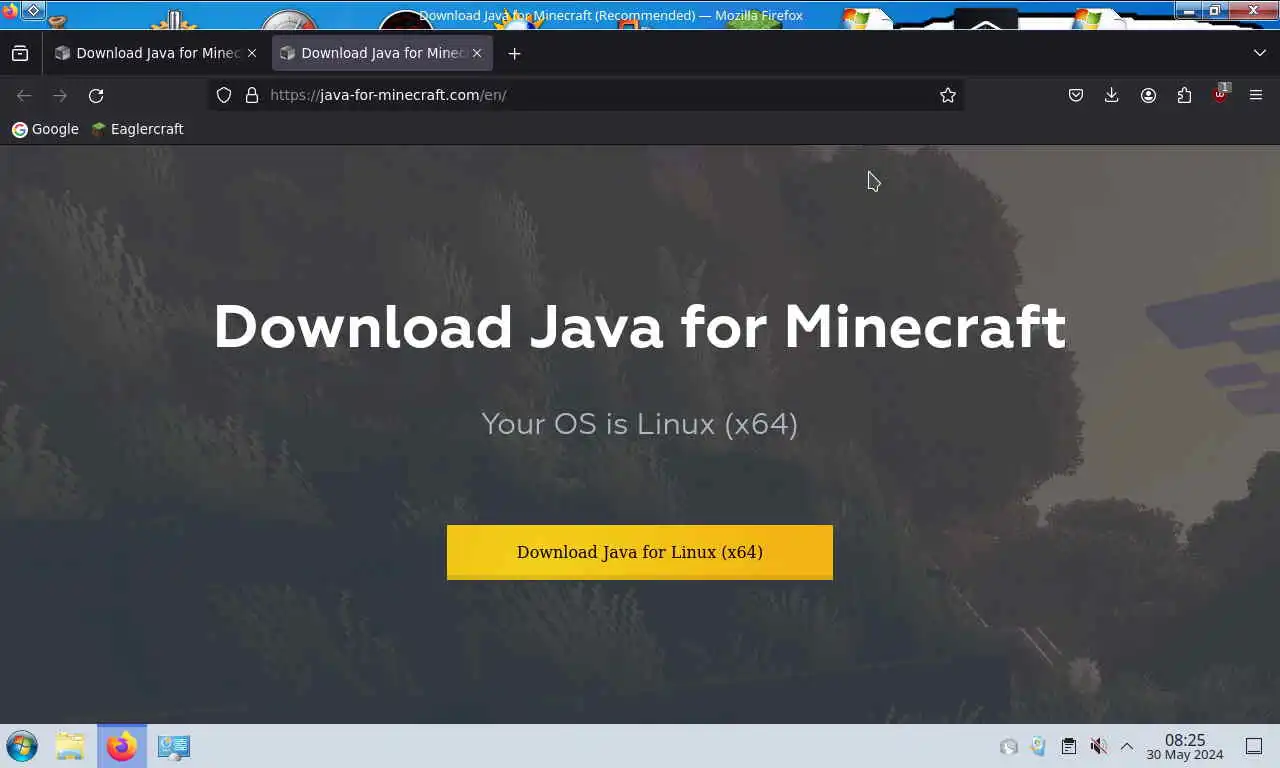Open the 08:25 clock calendar
Image resolution: width=1280 pixels, height=768 pixels.
[1185, 746]
